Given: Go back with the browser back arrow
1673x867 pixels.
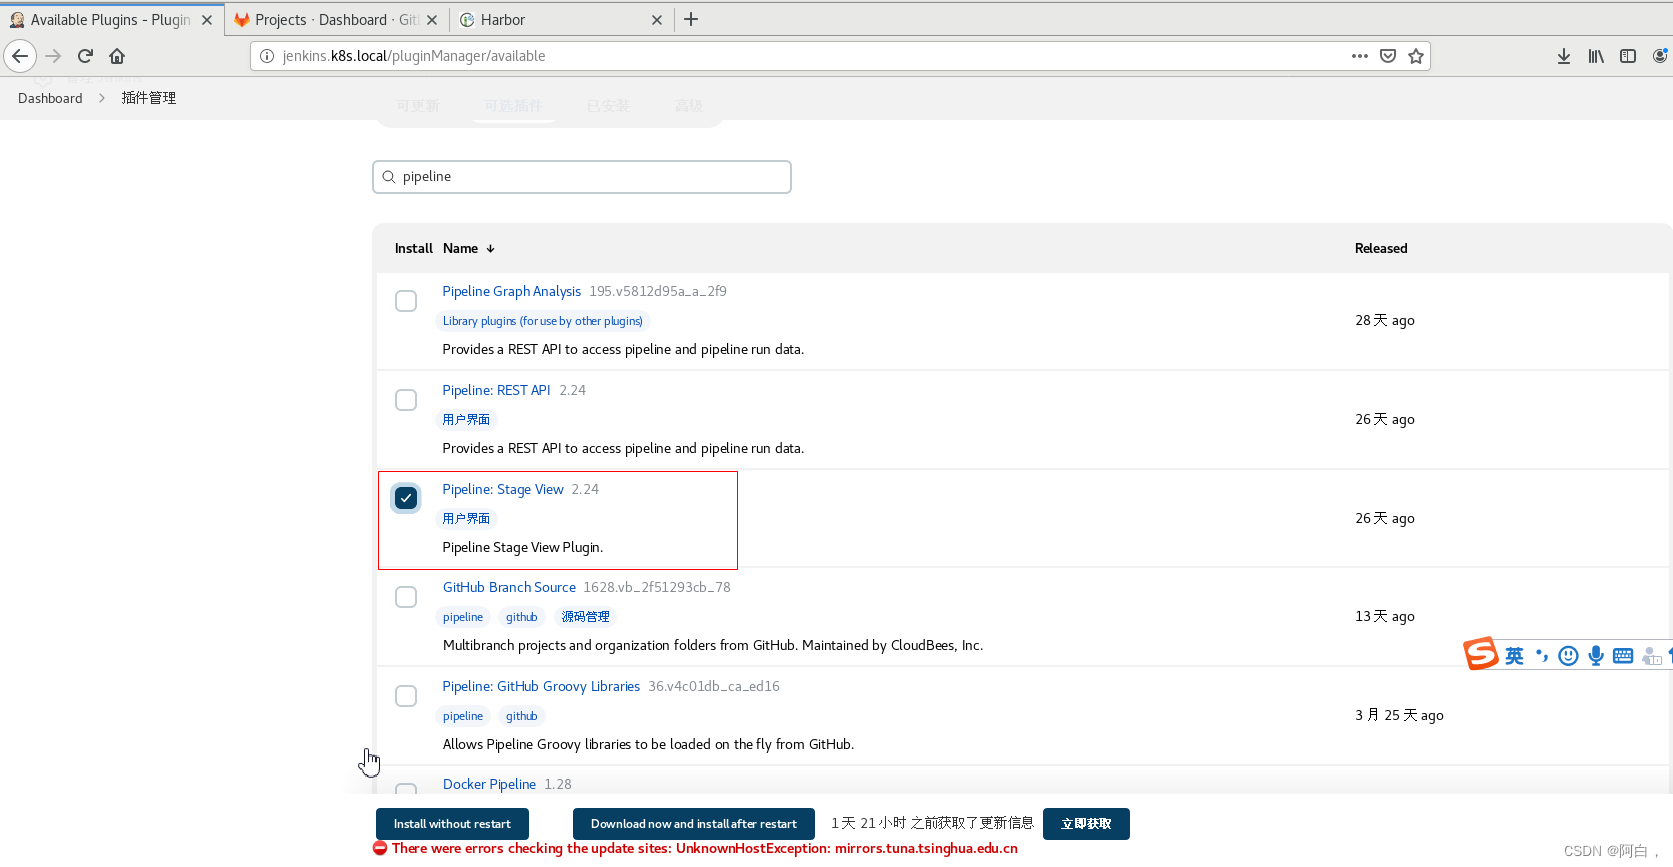Looking at the screenshot, I should coord(20,56).
